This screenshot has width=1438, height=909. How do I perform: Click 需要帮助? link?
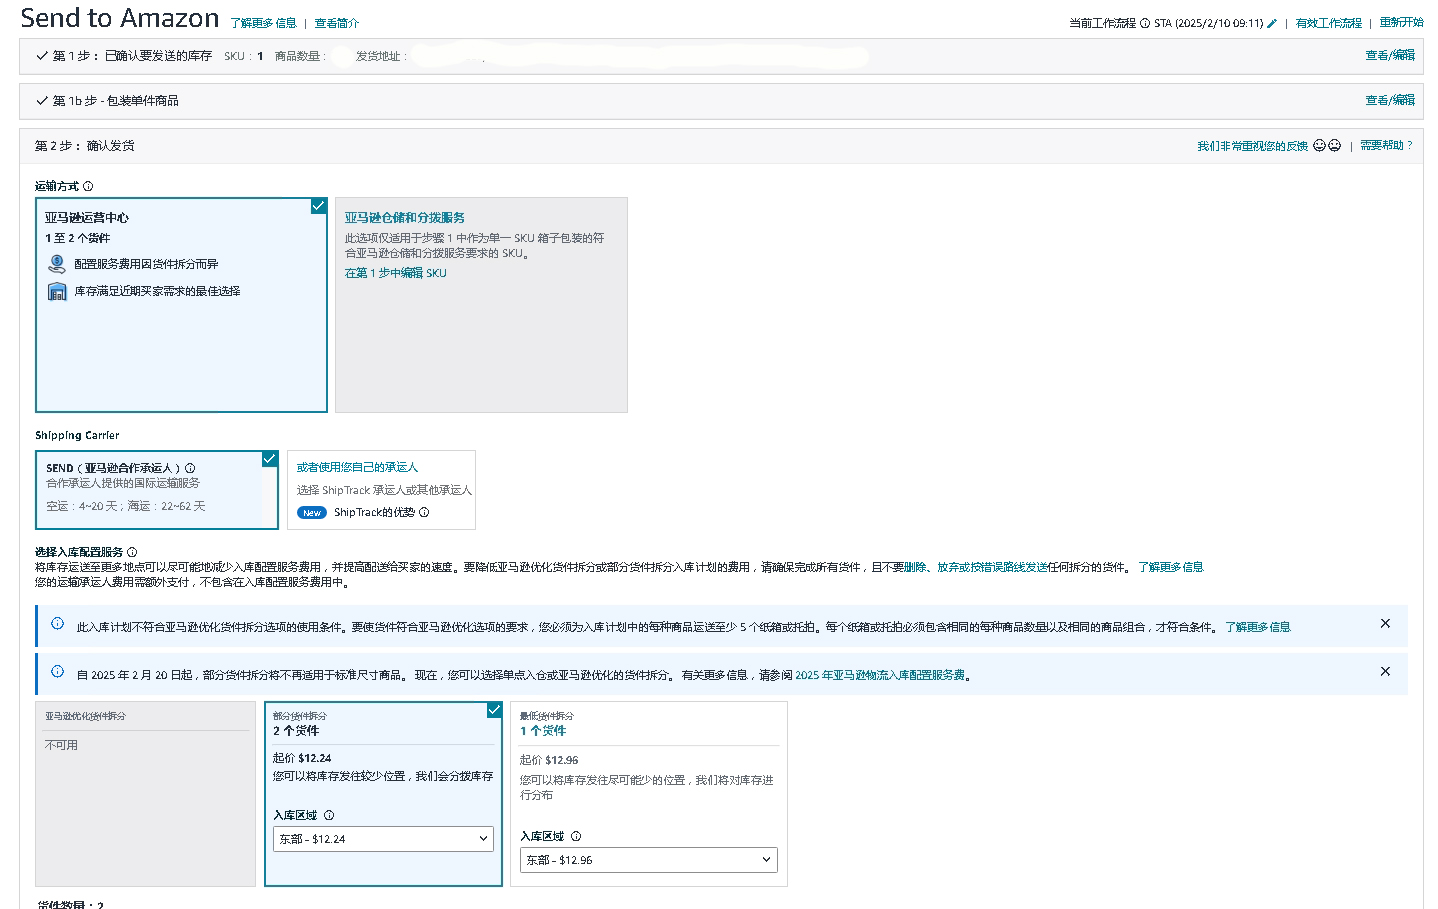pyautogui.click(x=1386, y=145)
